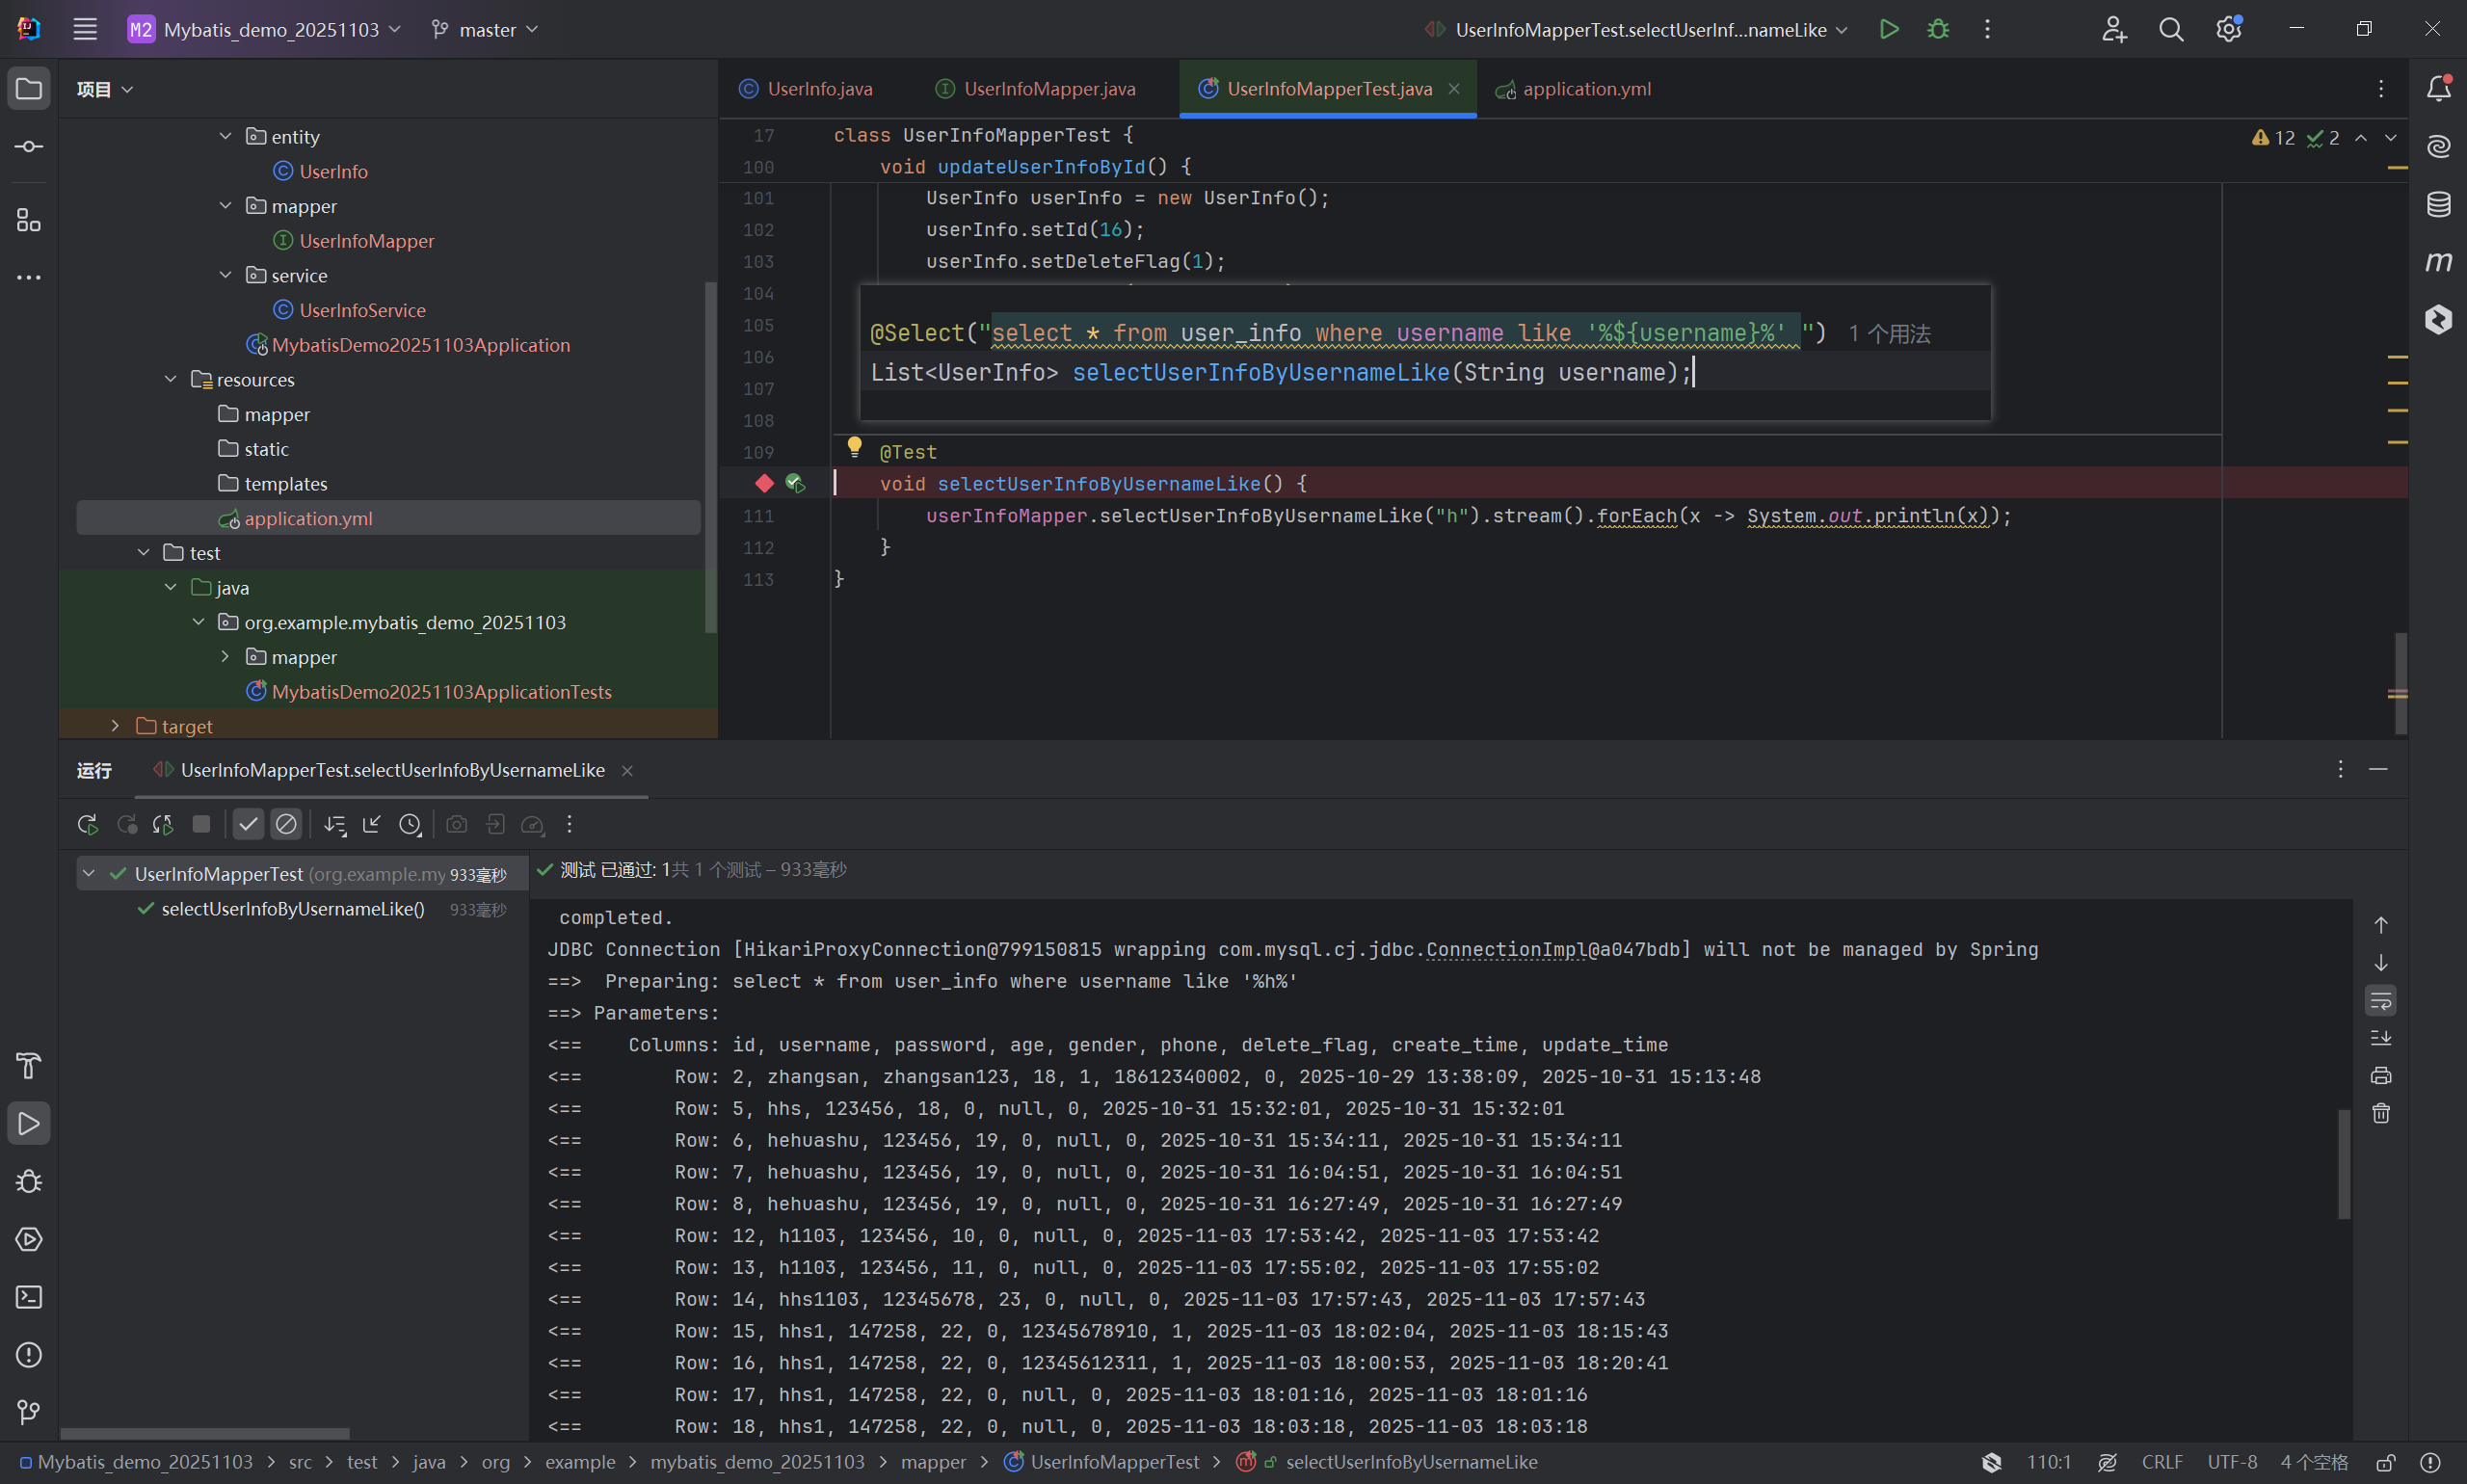Toggle show ignored tests filter
2467x1484 pixels.
(286, 824)
